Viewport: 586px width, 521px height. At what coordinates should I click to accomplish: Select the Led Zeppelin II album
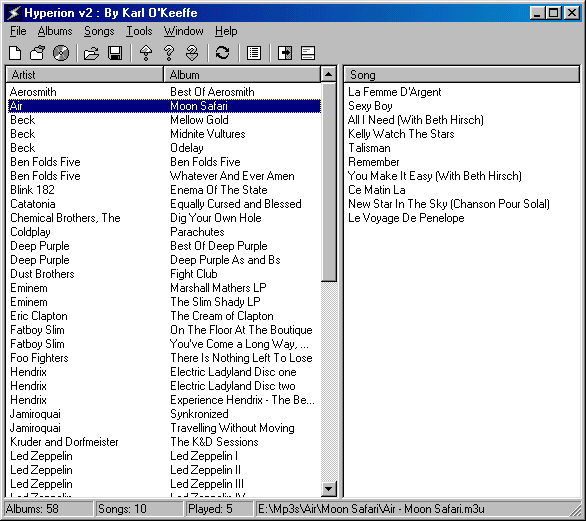tap(164, 470)
